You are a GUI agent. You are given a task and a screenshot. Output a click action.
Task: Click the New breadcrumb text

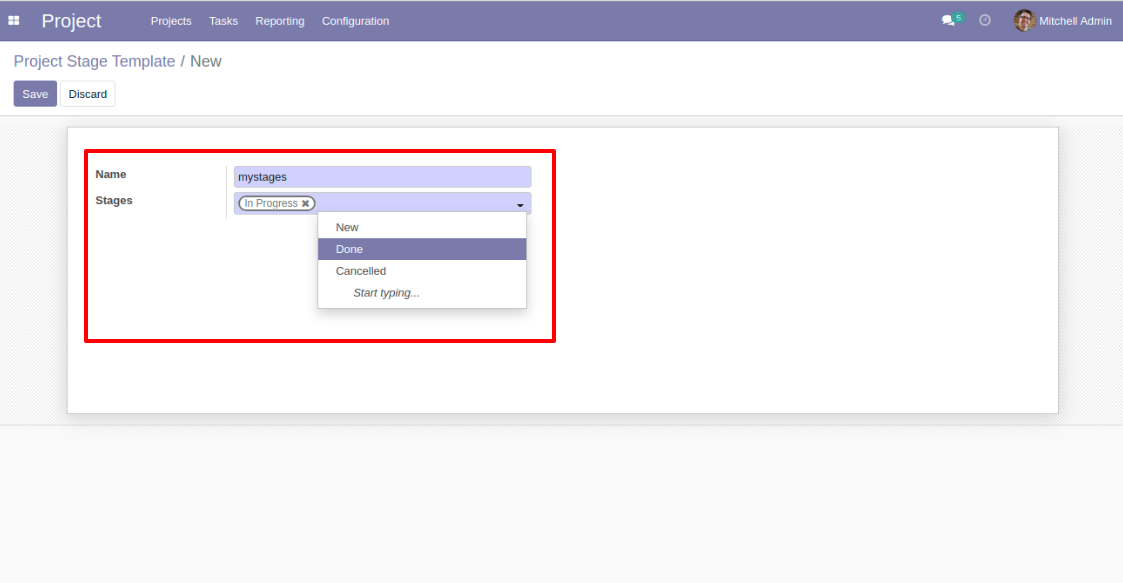tap(206, 62)
